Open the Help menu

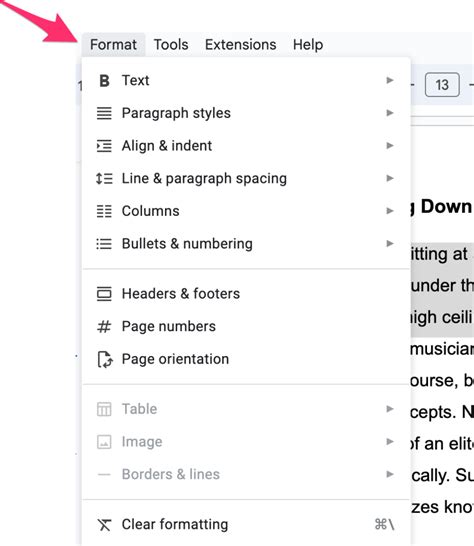308,45
